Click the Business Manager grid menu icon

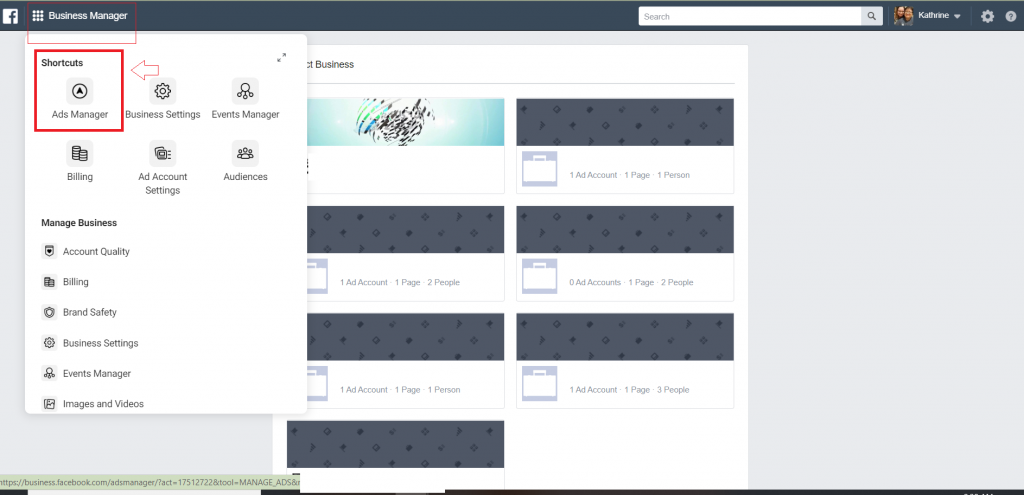[38, 16]
